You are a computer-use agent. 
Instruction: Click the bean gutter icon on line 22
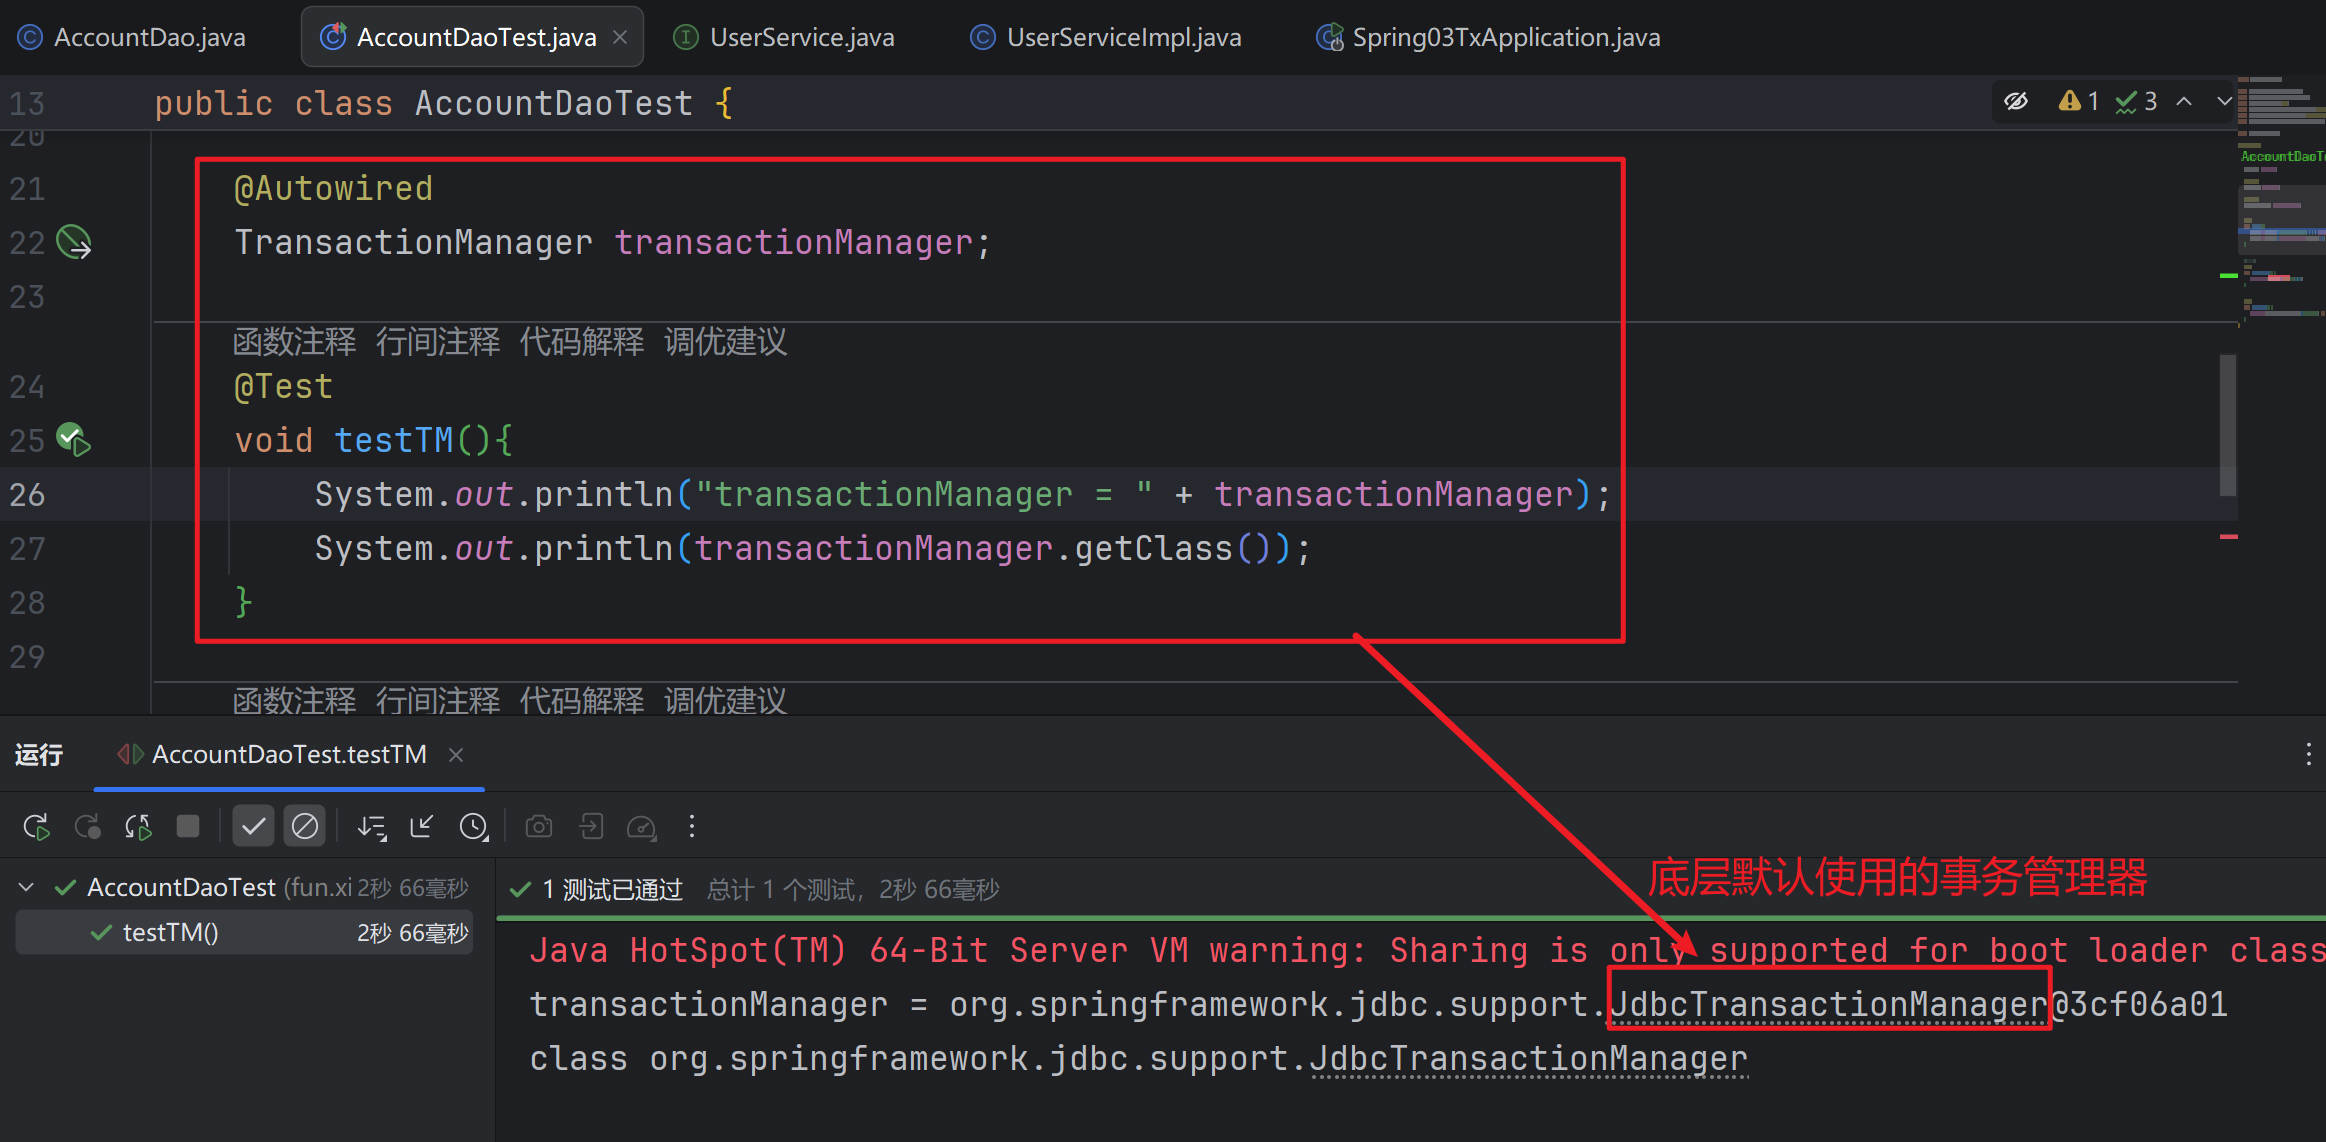[x=74, y=242]
